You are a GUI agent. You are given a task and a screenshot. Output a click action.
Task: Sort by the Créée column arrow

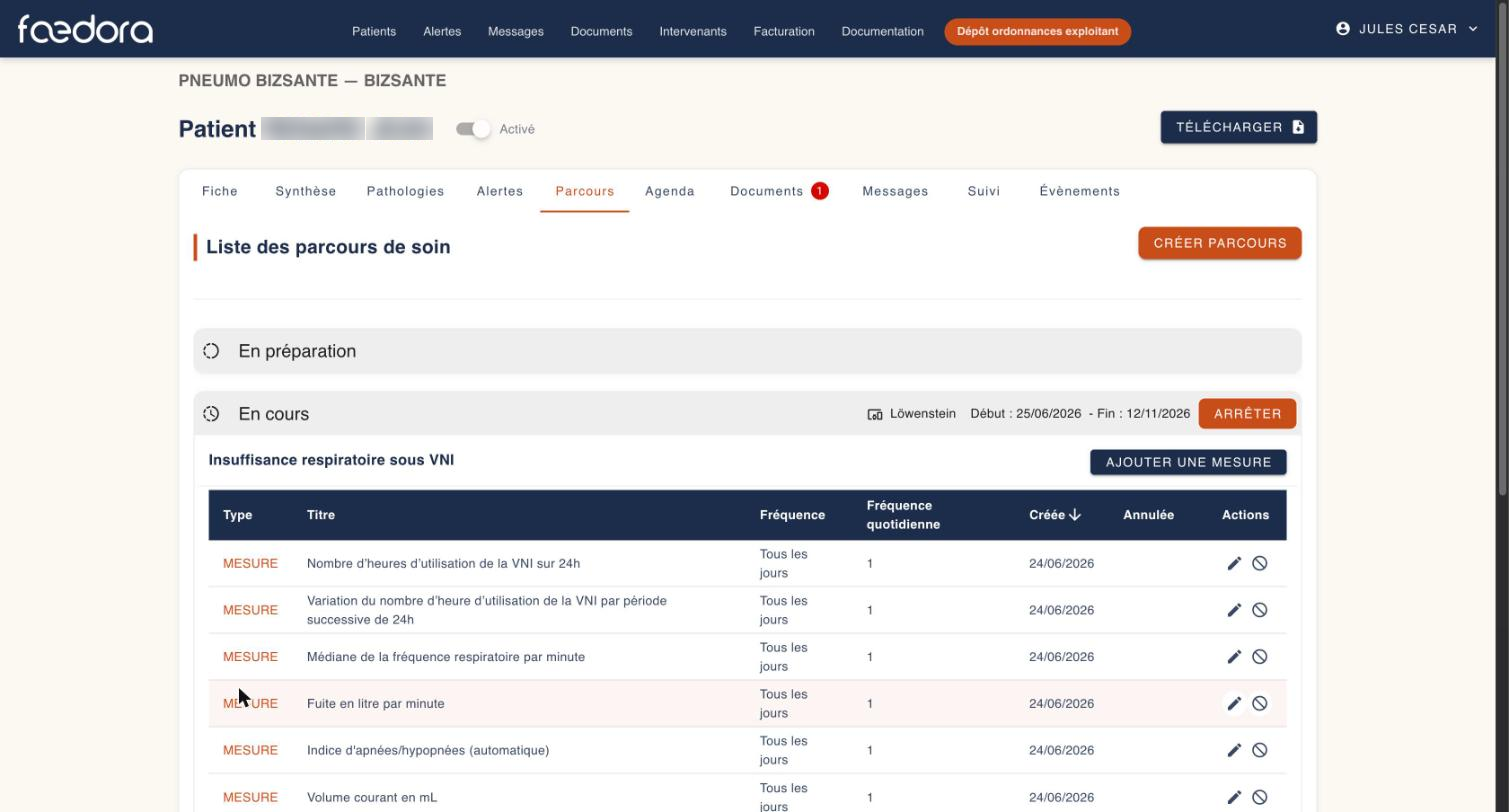[x=1075, y=515]
